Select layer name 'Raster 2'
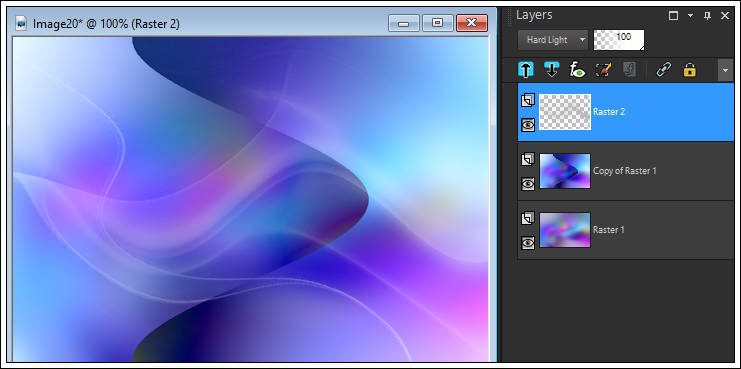Image resolution: width=741 pixels, height=369 pixels. coord(609,112)
